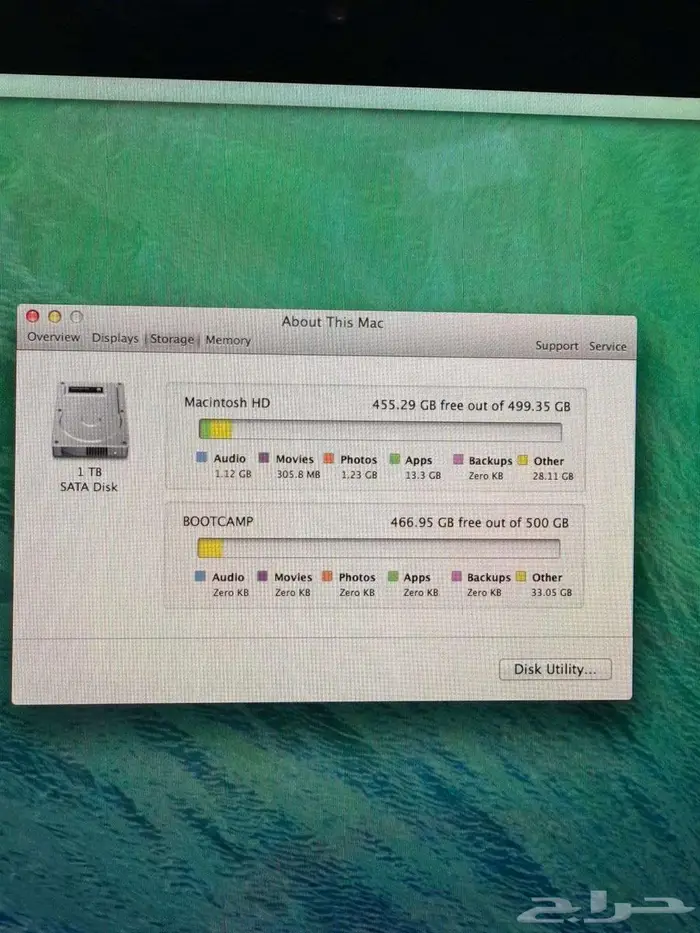This screenshot has width=700, height=933.
Task: Click the About This Mac window title
Action: pyautogui.click(x=332, y=322)
